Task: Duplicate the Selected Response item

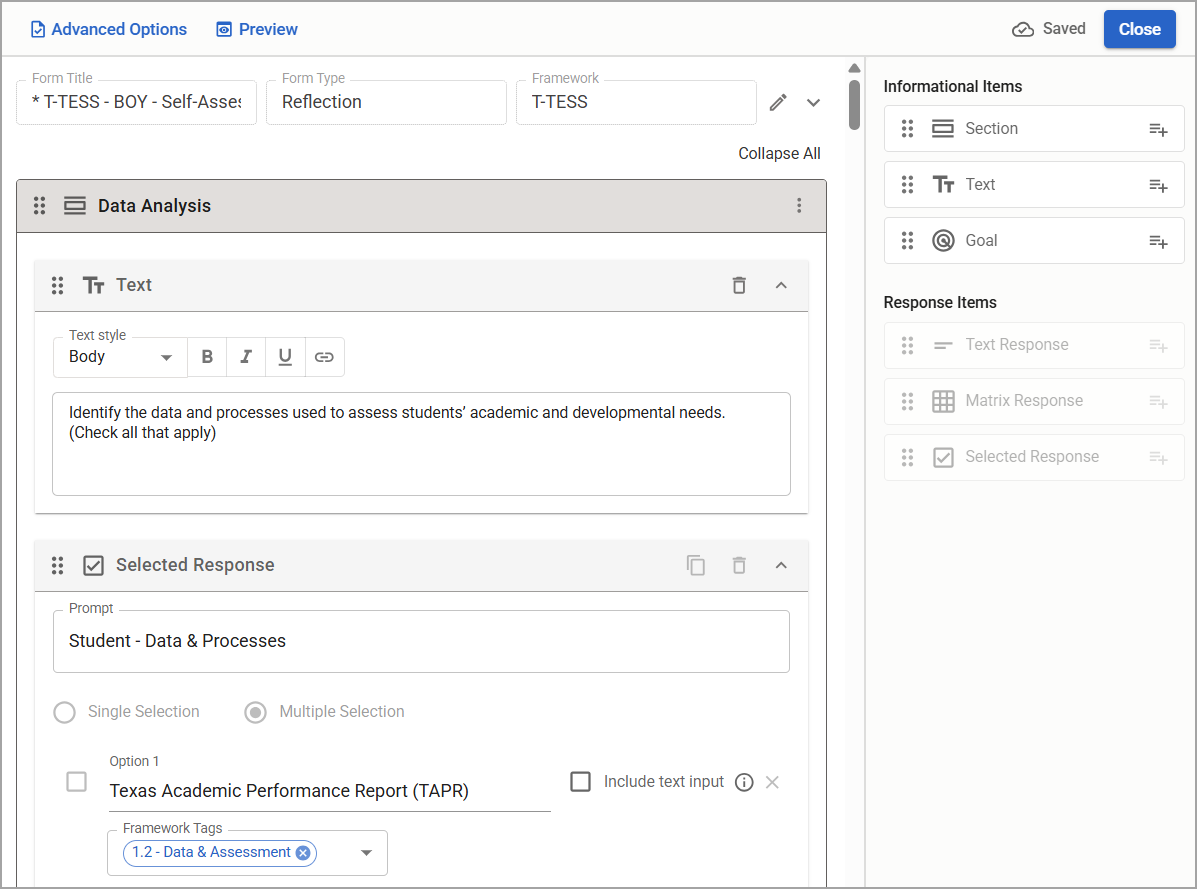Action: pyautogui.click(x=695, y=565)
